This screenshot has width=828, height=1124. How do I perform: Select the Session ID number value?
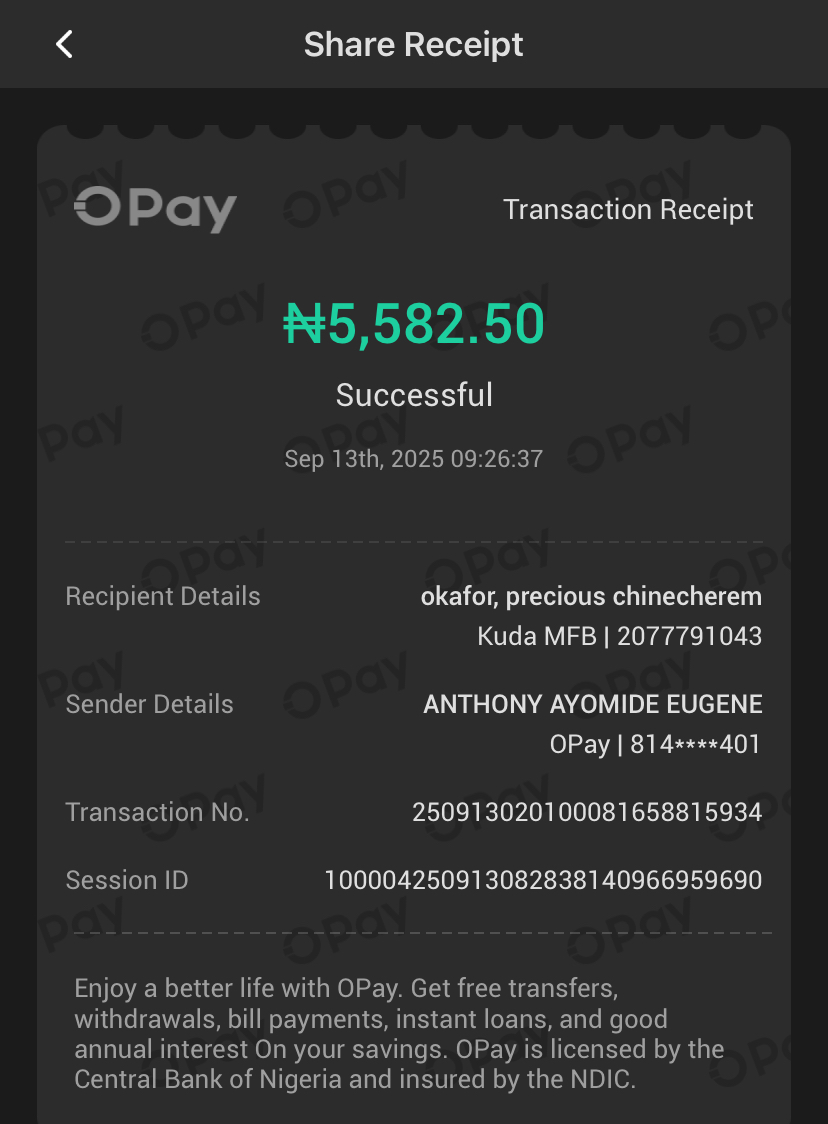click(543, 880)
